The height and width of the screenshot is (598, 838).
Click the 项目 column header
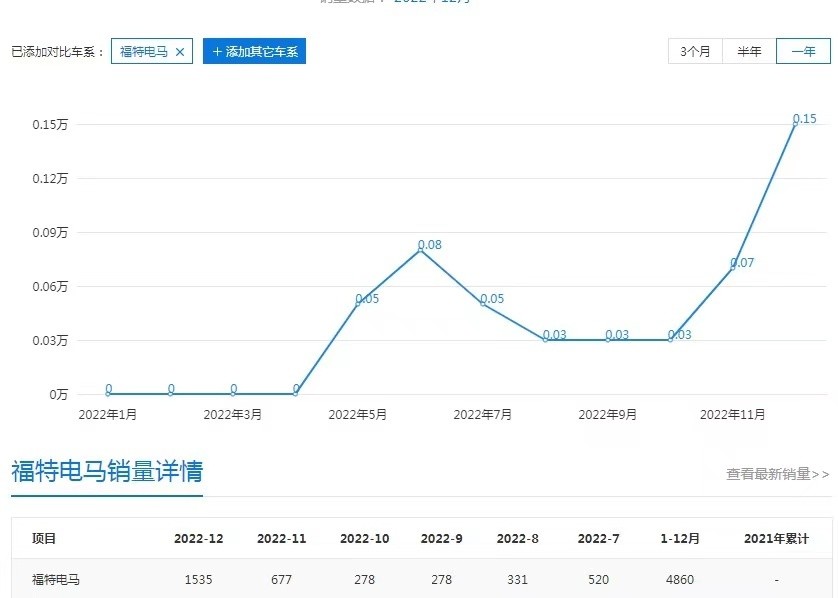click(x=44, y=539)
